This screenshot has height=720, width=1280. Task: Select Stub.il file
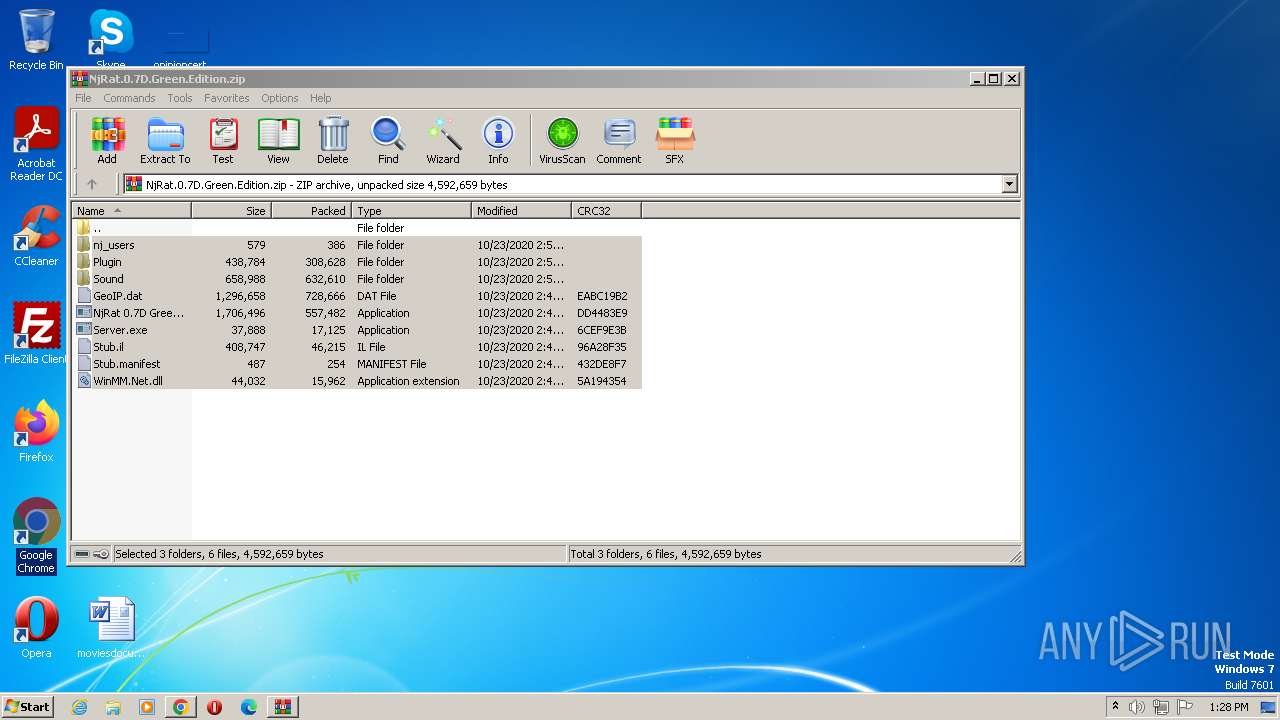pos(357,347)
